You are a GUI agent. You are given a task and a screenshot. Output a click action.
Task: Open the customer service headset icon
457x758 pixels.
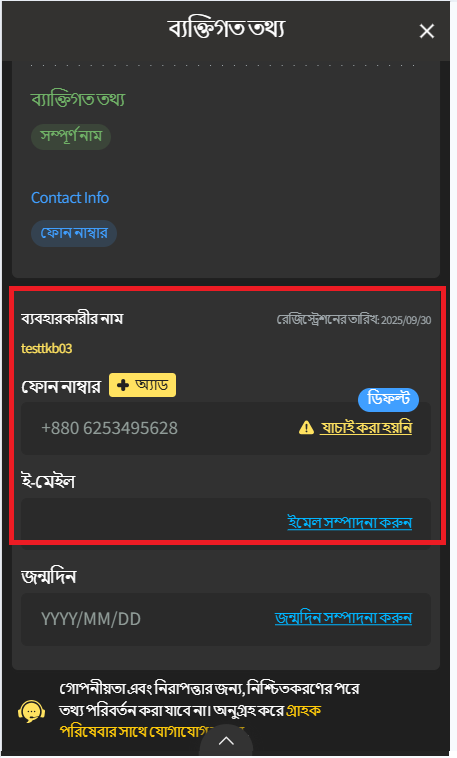(31, 712)
